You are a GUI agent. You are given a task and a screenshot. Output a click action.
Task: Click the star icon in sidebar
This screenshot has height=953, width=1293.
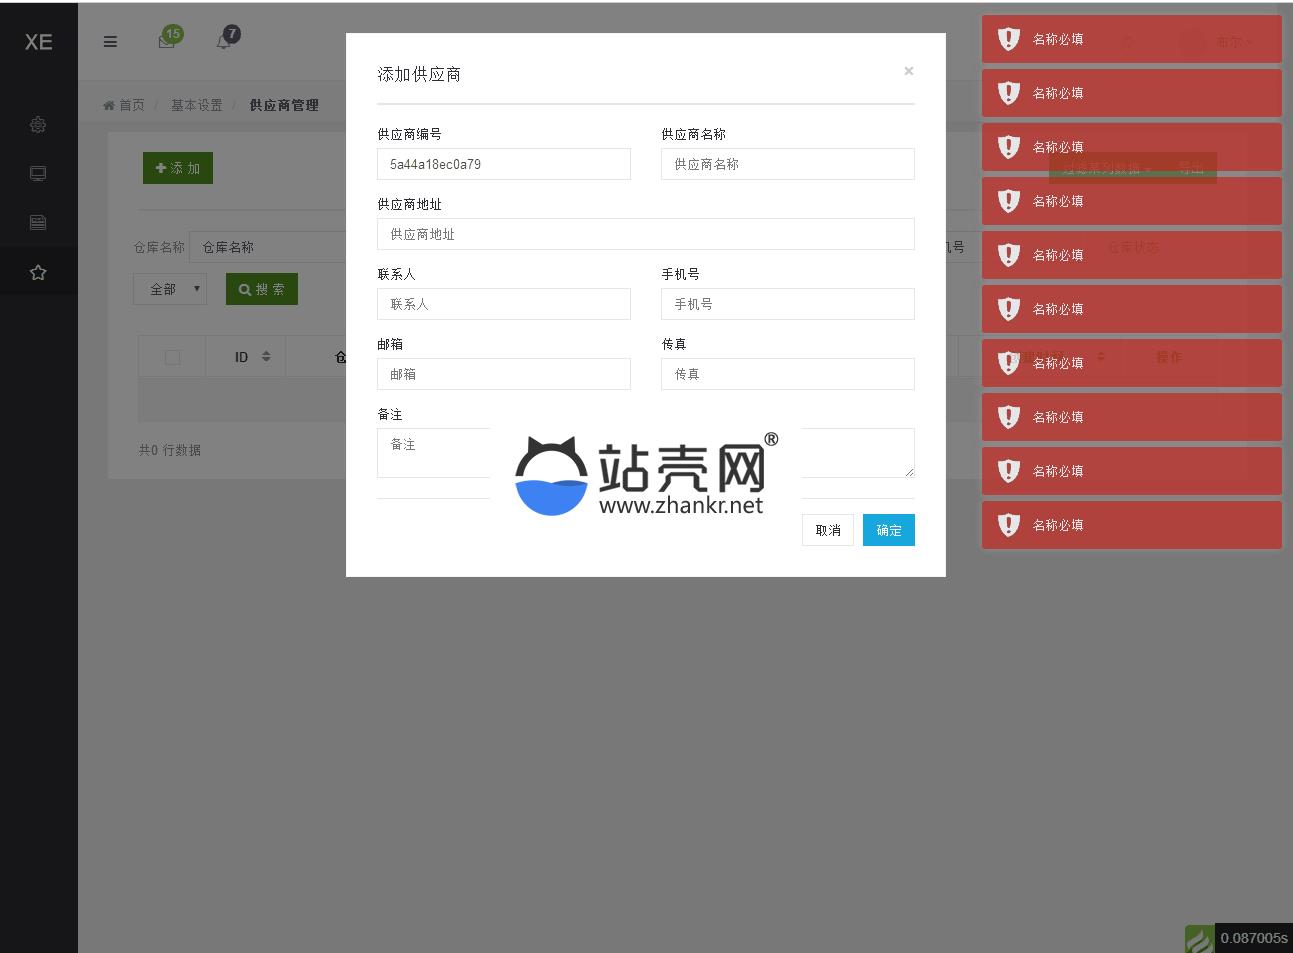[38, 272]
